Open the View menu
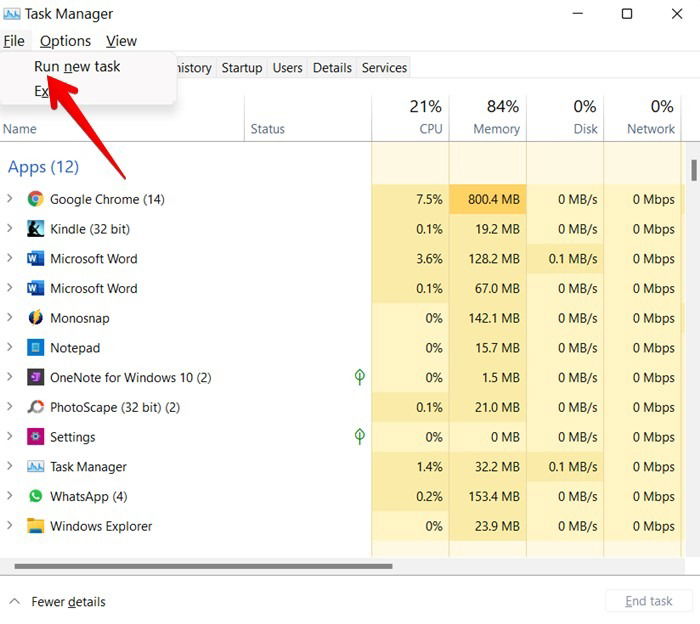 coord(121,41)
